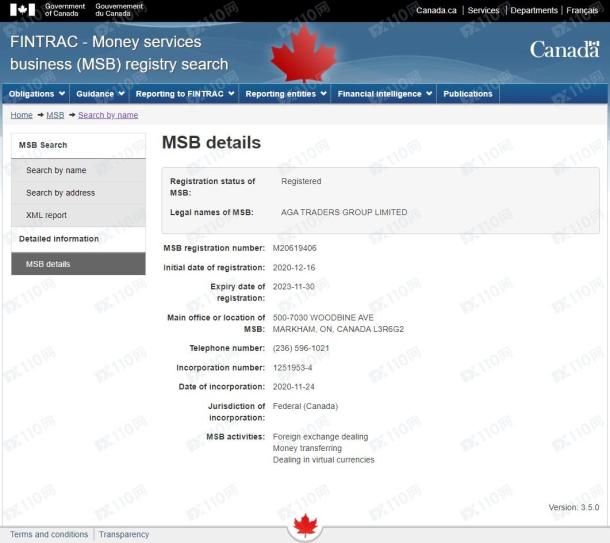Select Search by address in sidebar

pos(78,193)
